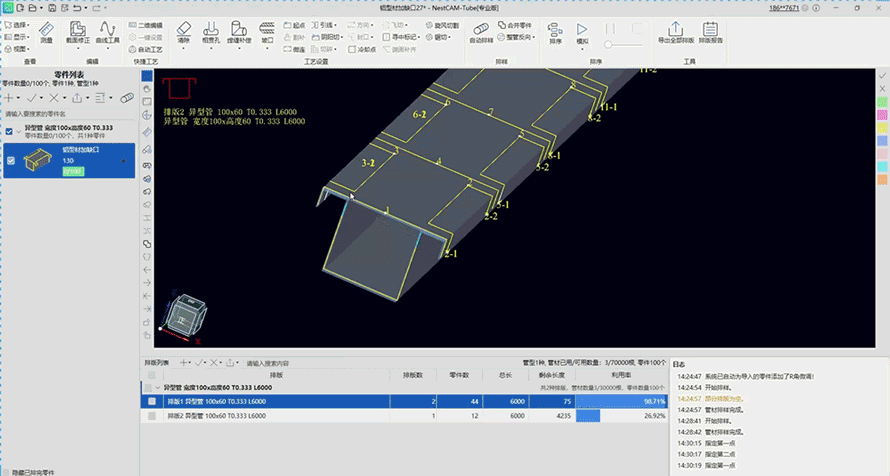Open the 排版报告 nesting report
The height and width of the screenshot is (476, 890).
pos(711,33)
